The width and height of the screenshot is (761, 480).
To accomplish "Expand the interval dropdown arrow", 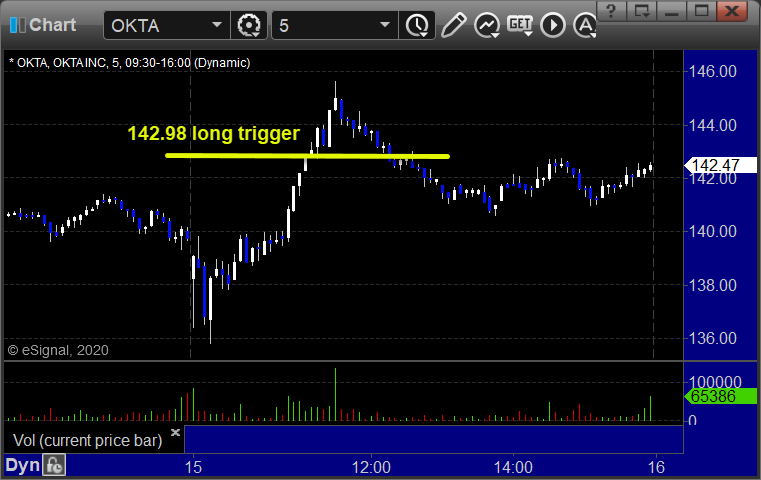I will [x=385, y=25].
